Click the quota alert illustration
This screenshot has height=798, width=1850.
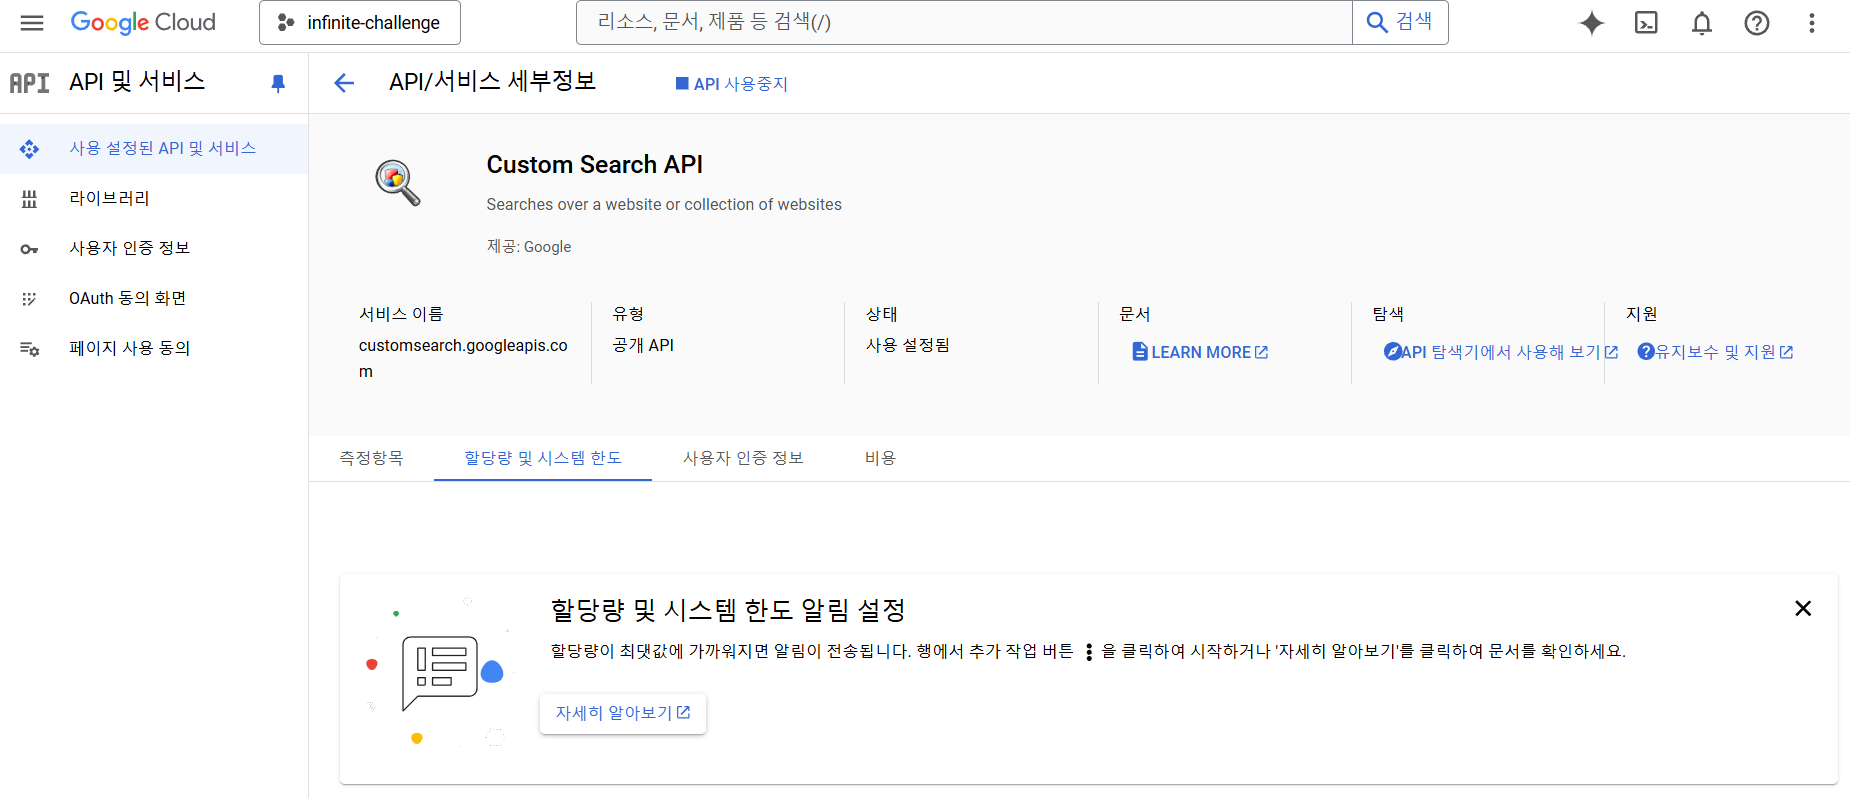tap(437, 674)
